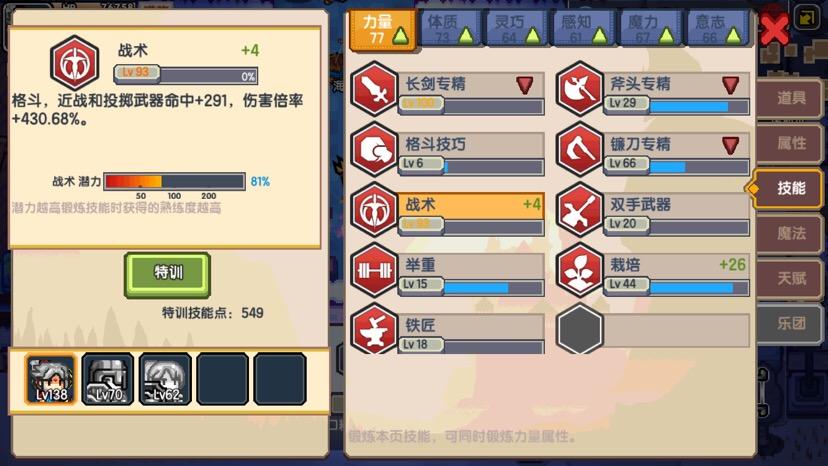Open the 魔力 attribute tab
This screenshot has width=828, height=466.
pos(651,29)
